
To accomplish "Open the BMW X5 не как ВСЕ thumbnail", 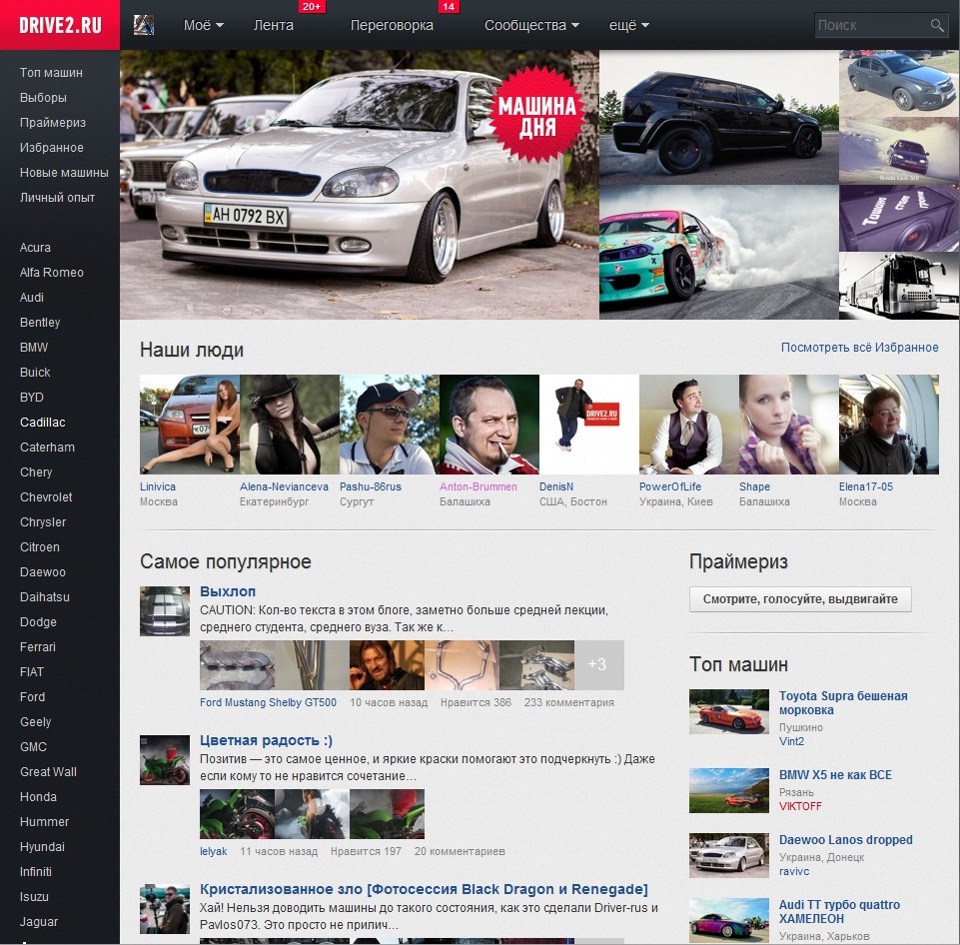I will pos(729,790).
